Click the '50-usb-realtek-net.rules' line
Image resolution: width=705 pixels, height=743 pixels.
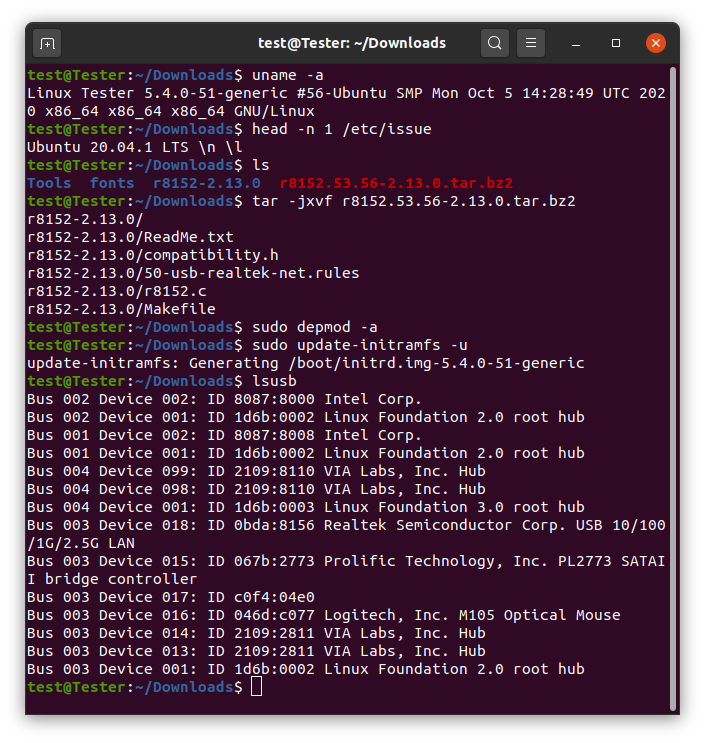coord(193,273)
